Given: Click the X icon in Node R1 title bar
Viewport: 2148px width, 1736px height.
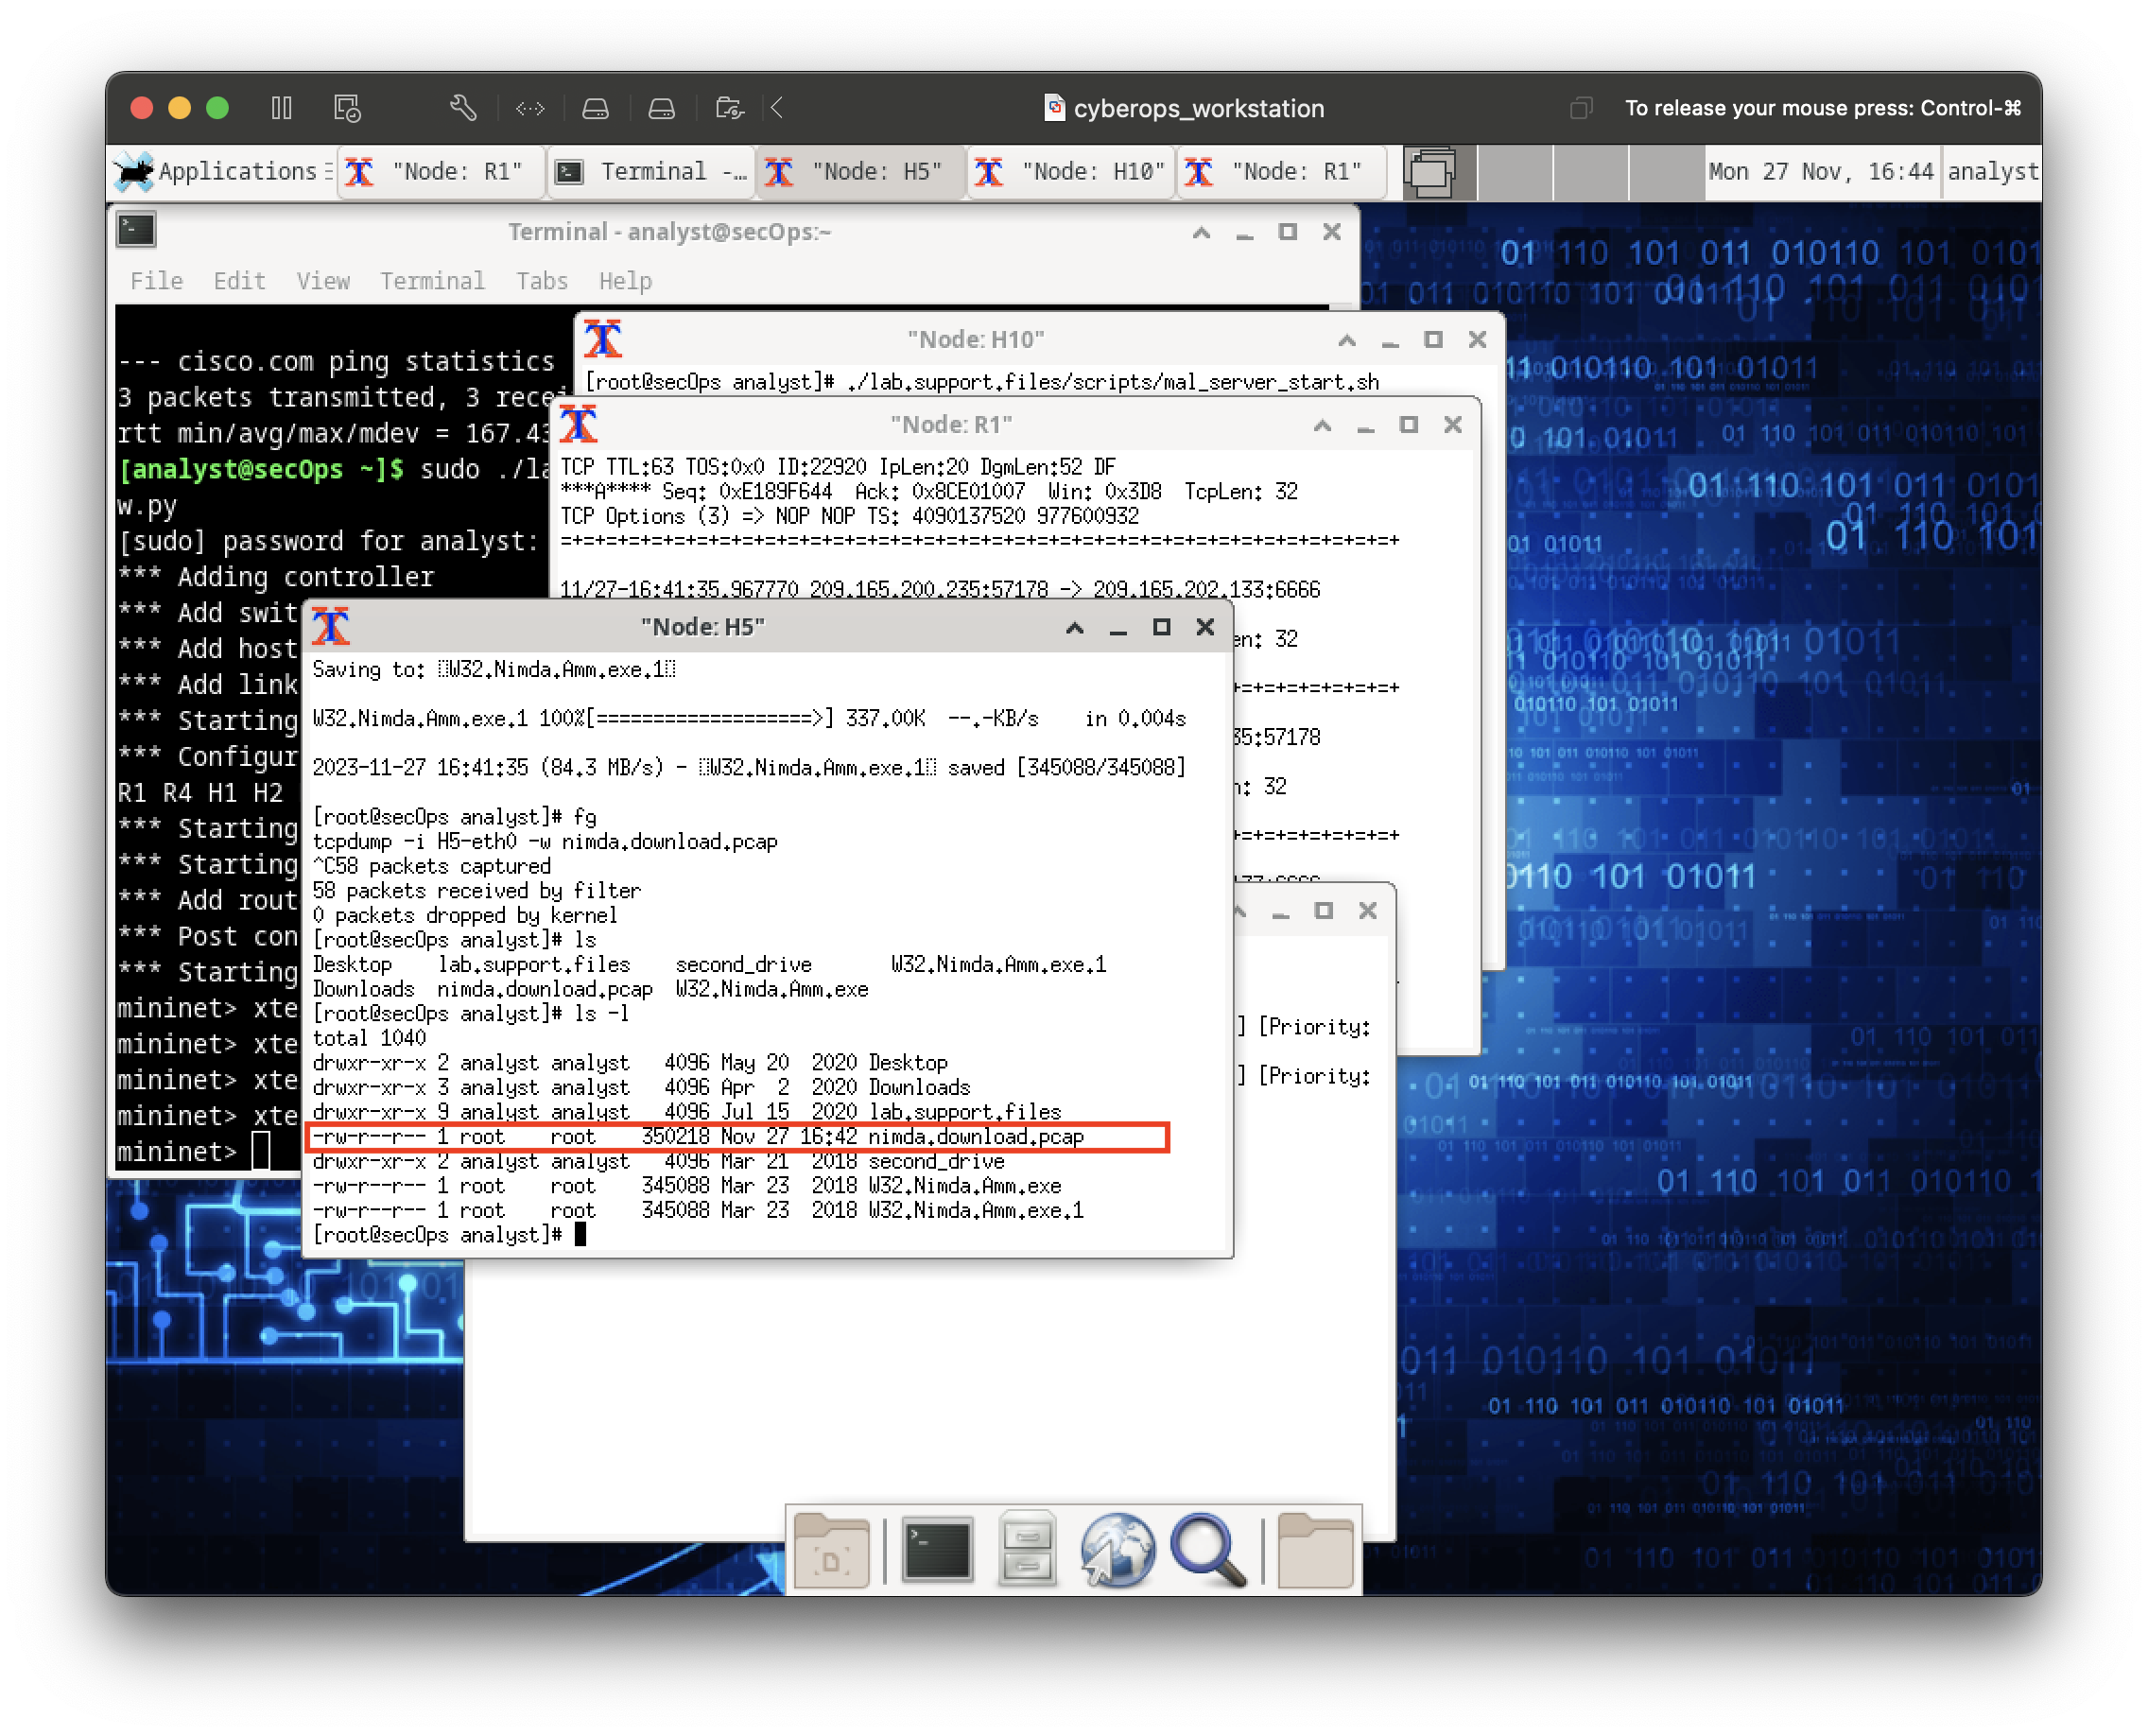Looking at the screenshot, I should pyautogui.click(x=579, y=425).
